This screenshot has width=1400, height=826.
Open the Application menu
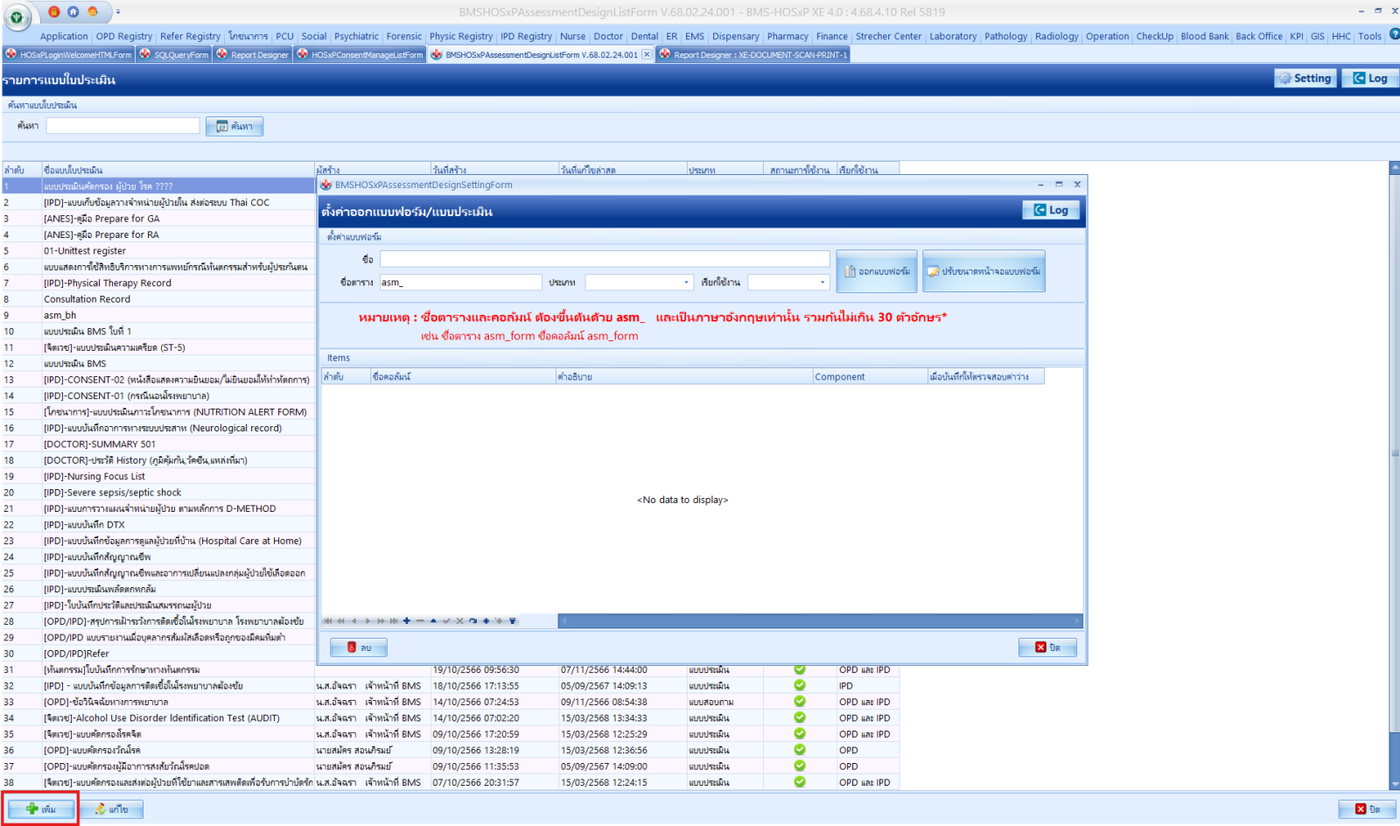tap(64, 36)
